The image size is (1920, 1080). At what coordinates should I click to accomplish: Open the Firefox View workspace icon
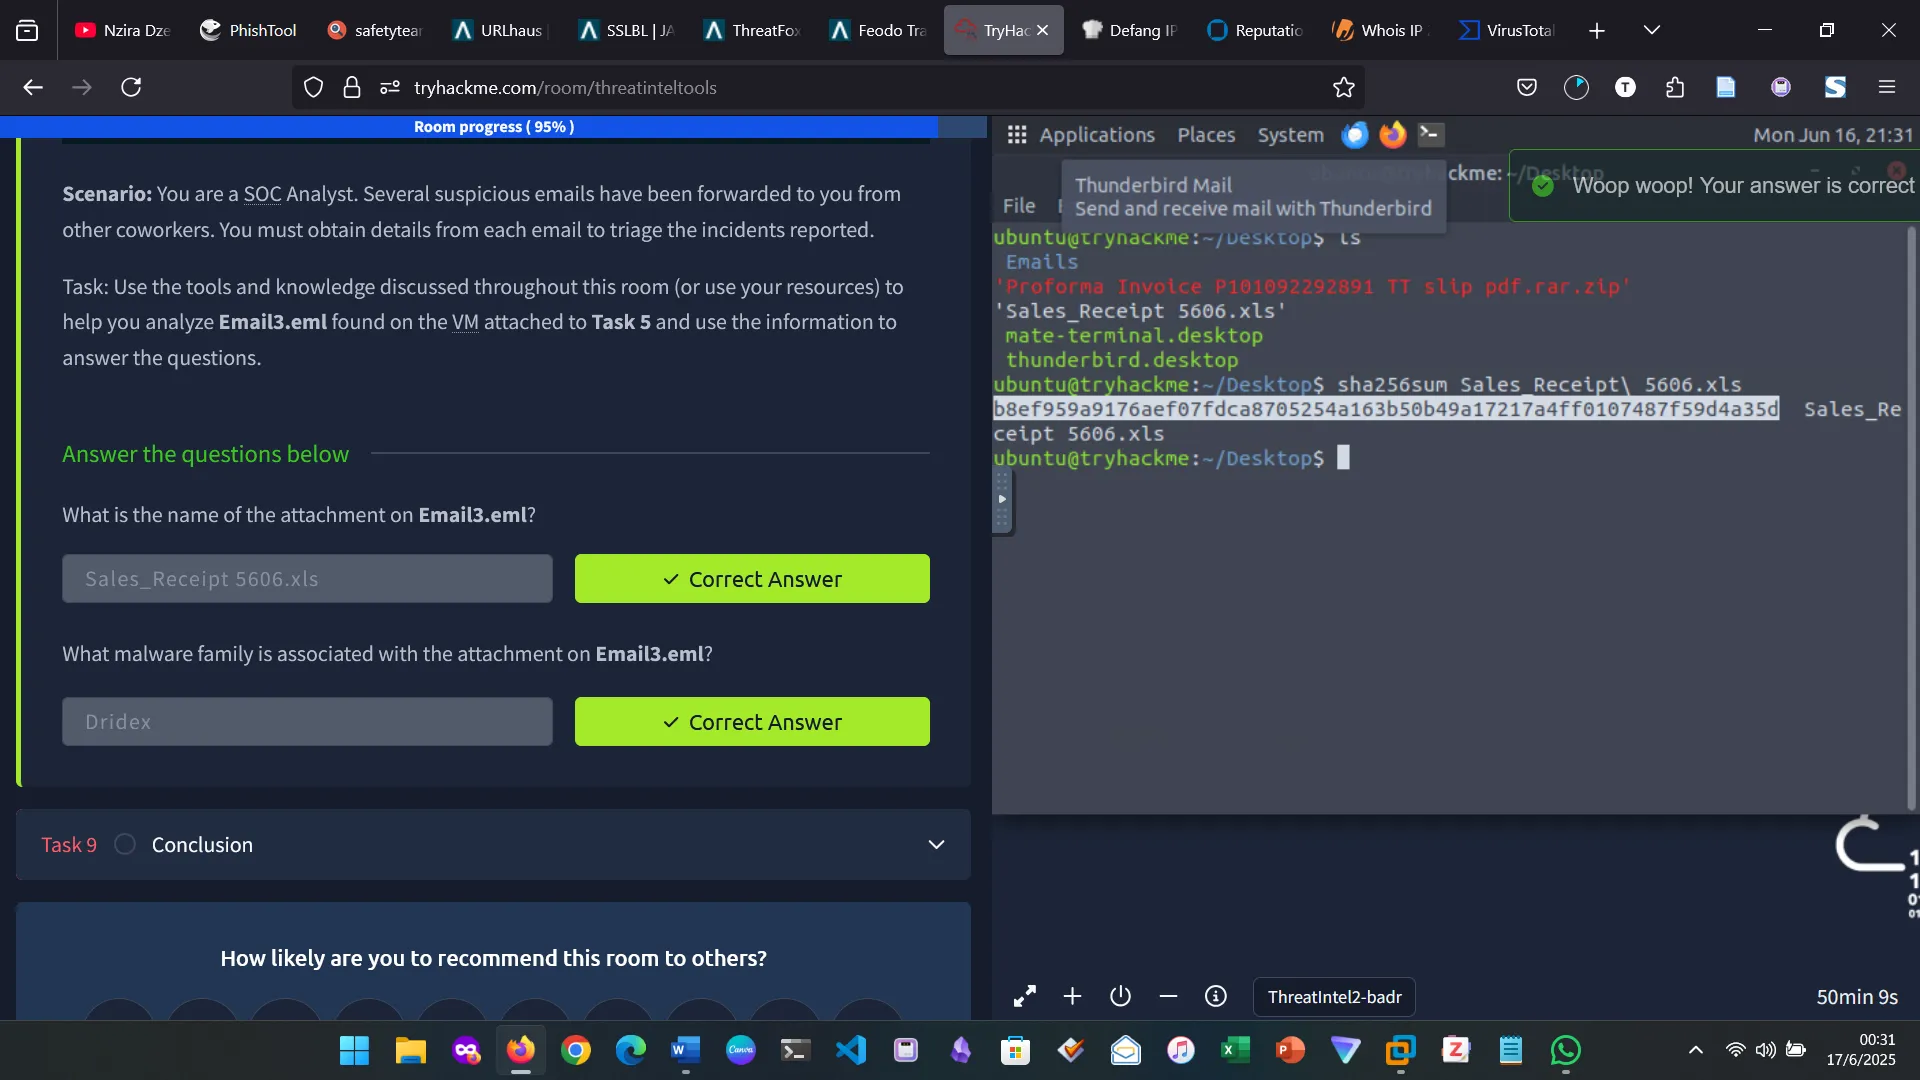(x=27, y=30)
